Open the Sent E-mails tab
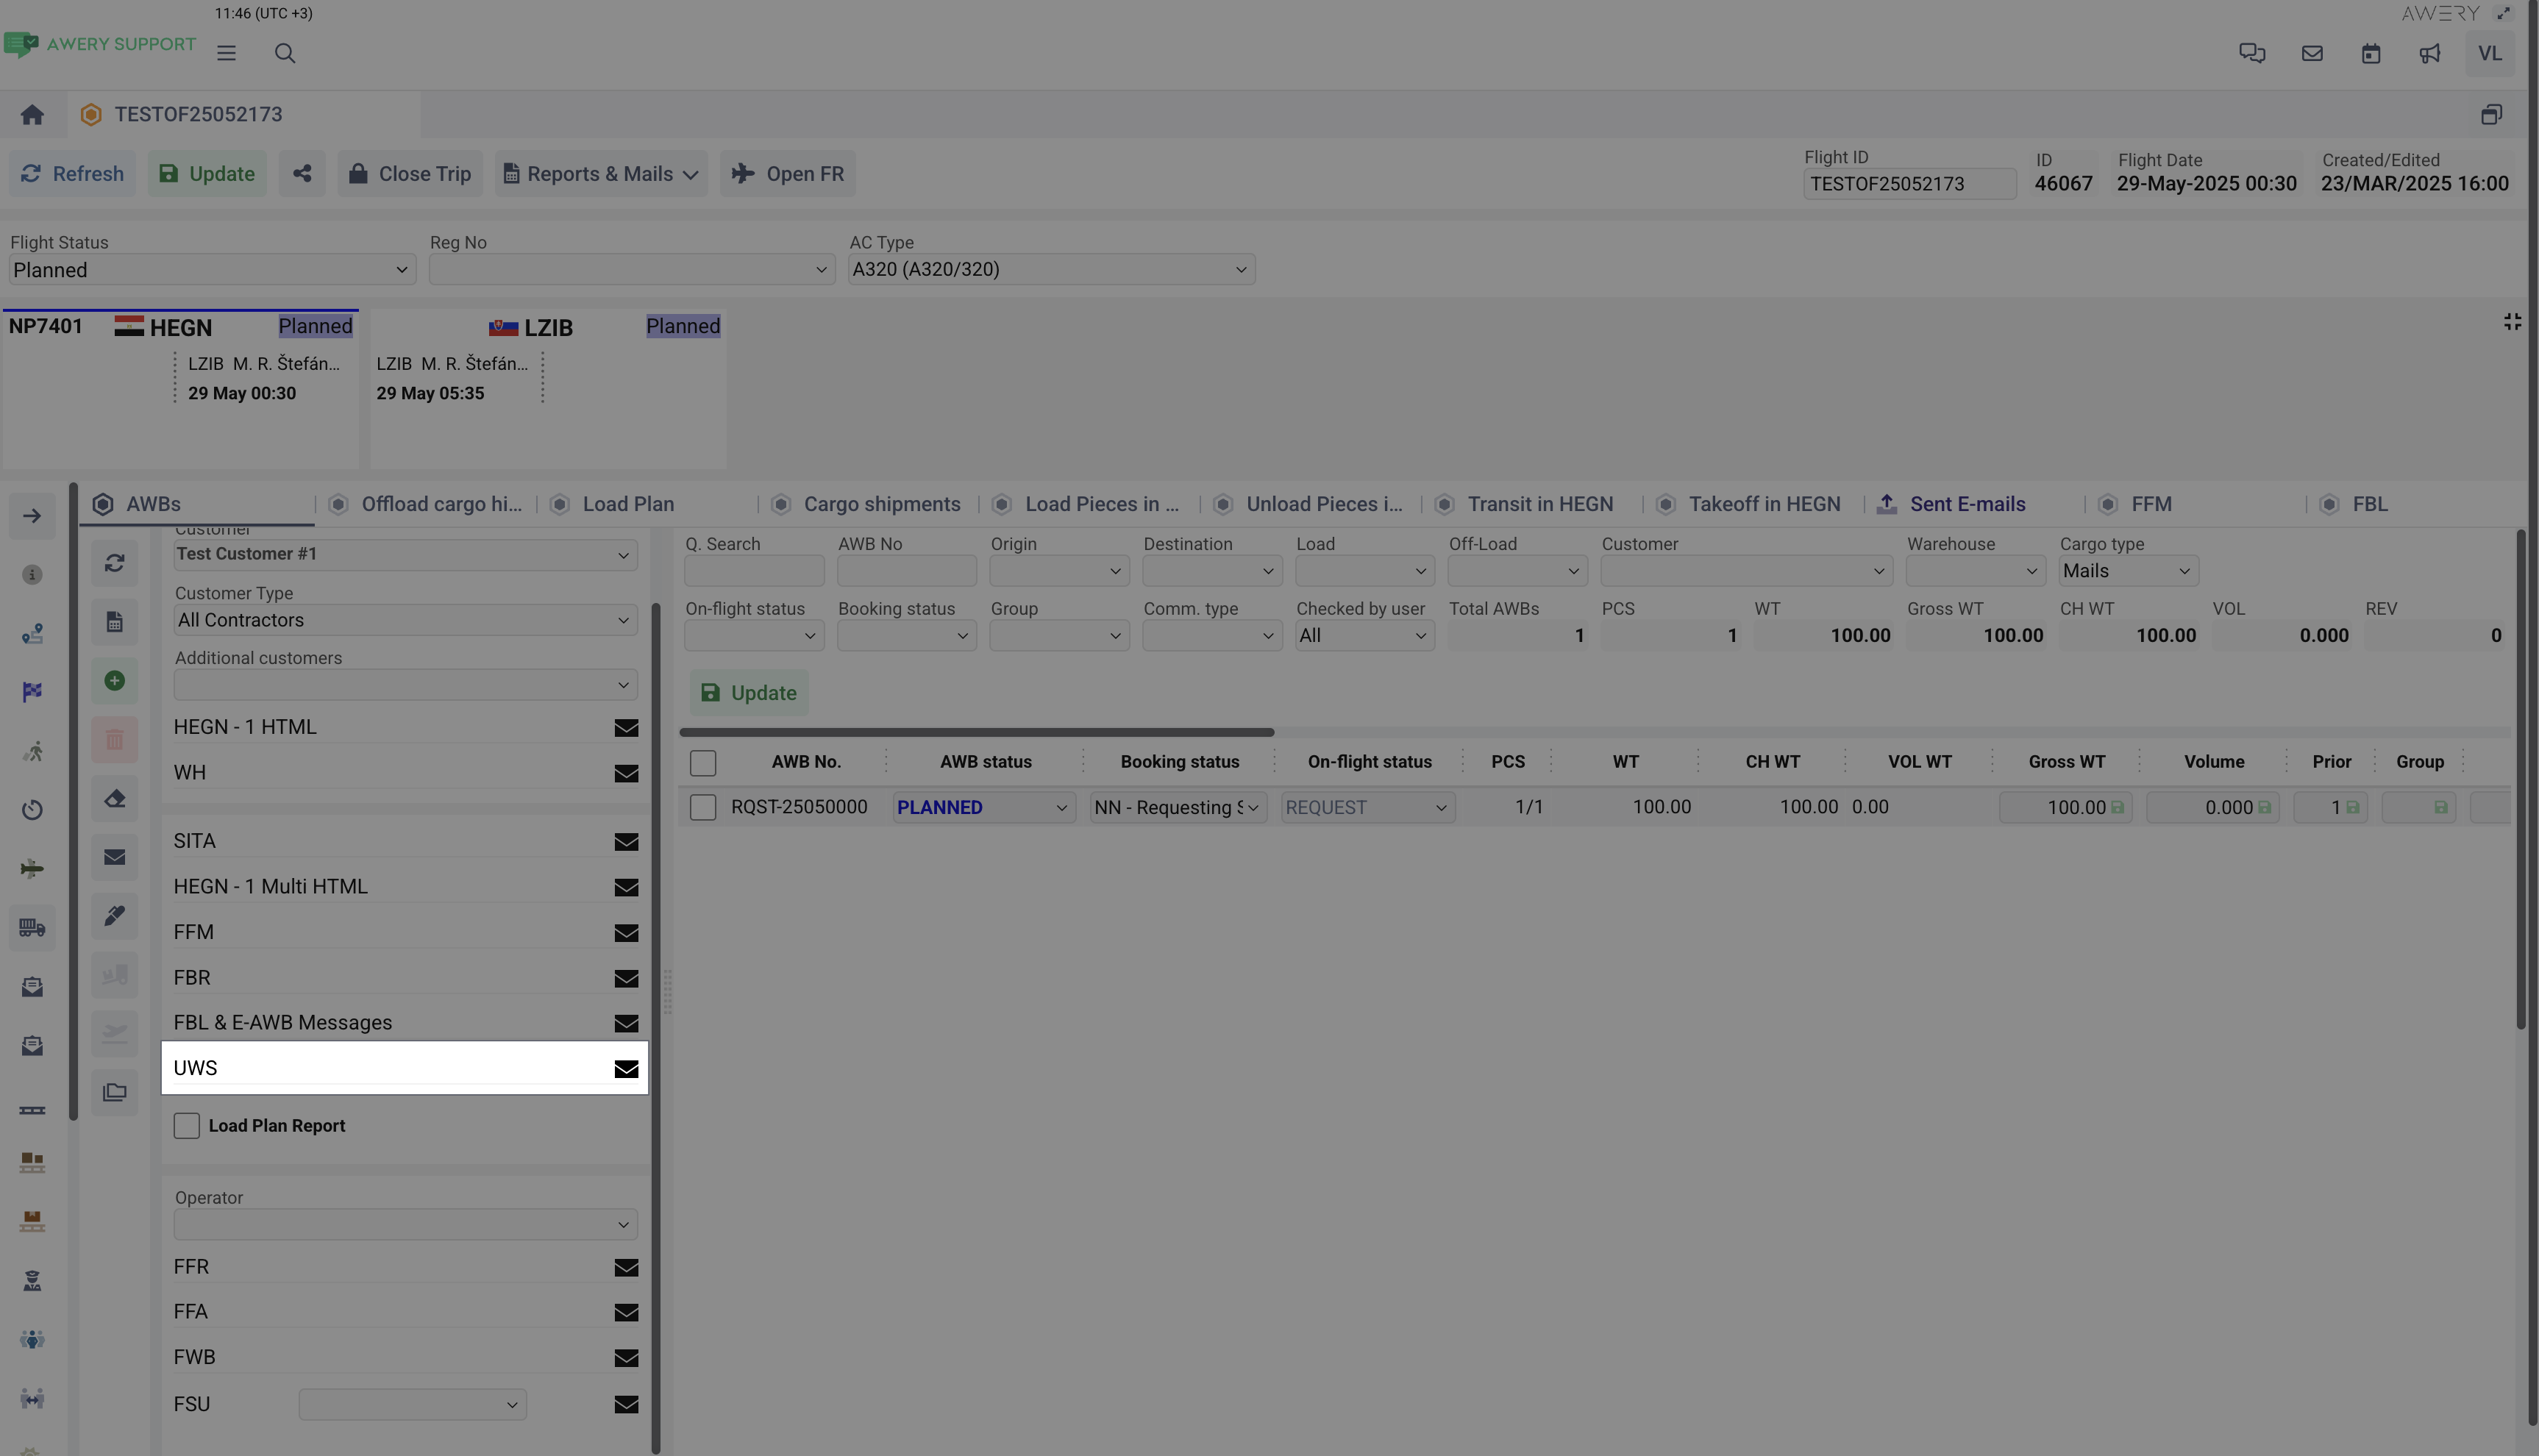The width and height of the screenshot is (2539, 1456). click(1966, 505)
